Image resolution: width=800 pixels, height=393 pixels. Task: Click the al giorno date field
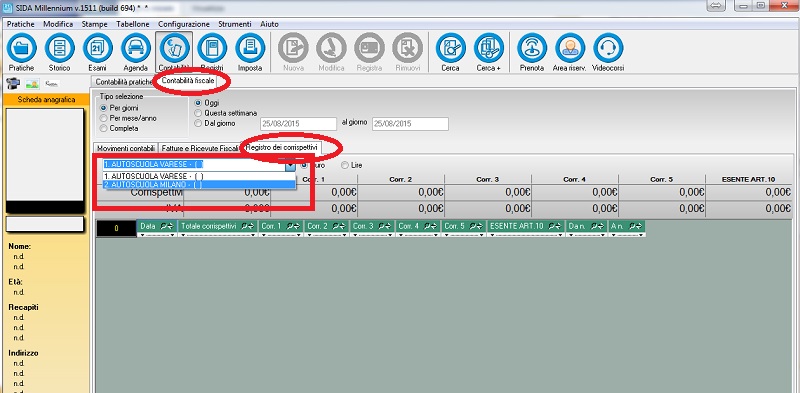tap(411, 124)
